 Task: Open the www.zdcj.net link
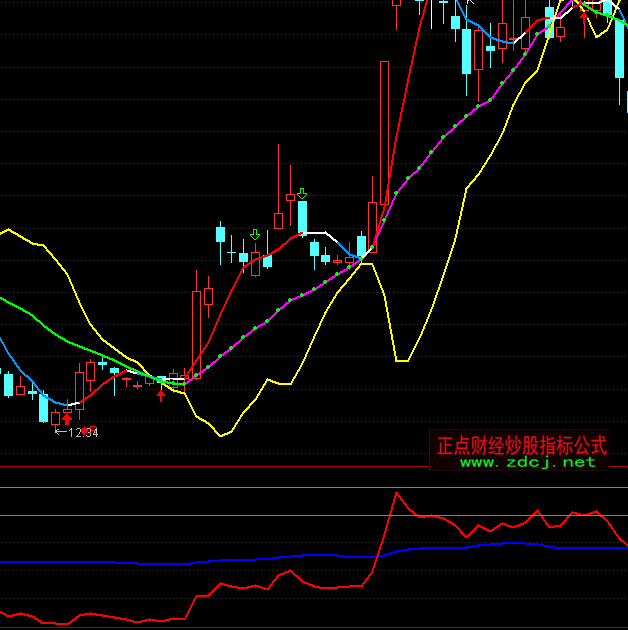coord(527,462)
